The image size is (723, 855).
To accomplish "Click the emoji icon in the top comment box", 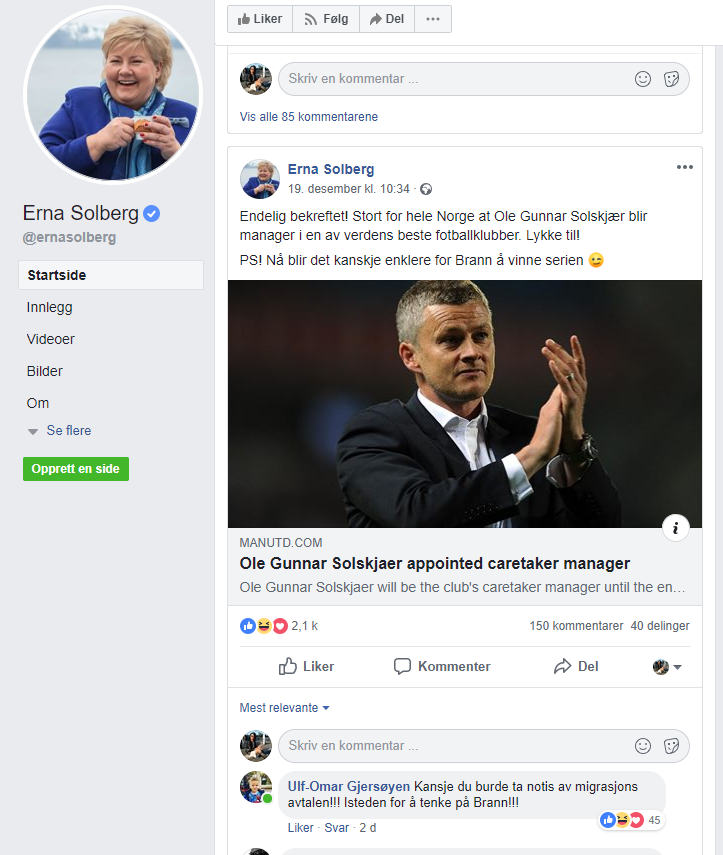I will 643,79.
